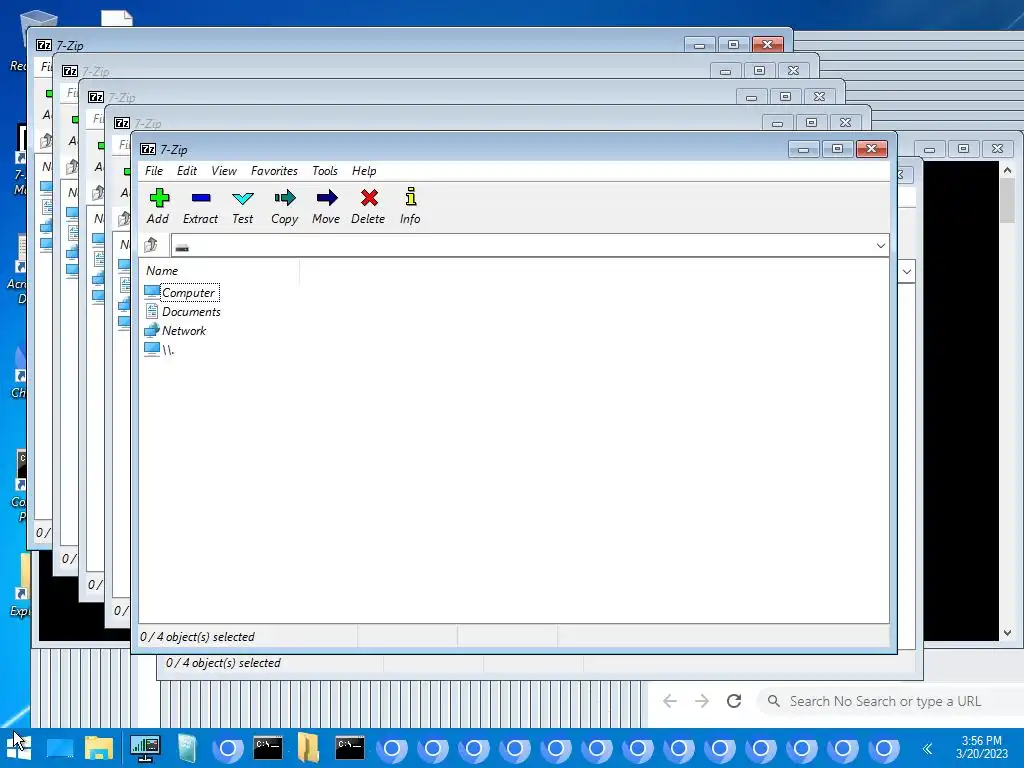Click the zipped yellow folder taskbar icon
This screenshot has width=1024, height=768.
click(x=308, y=748)
